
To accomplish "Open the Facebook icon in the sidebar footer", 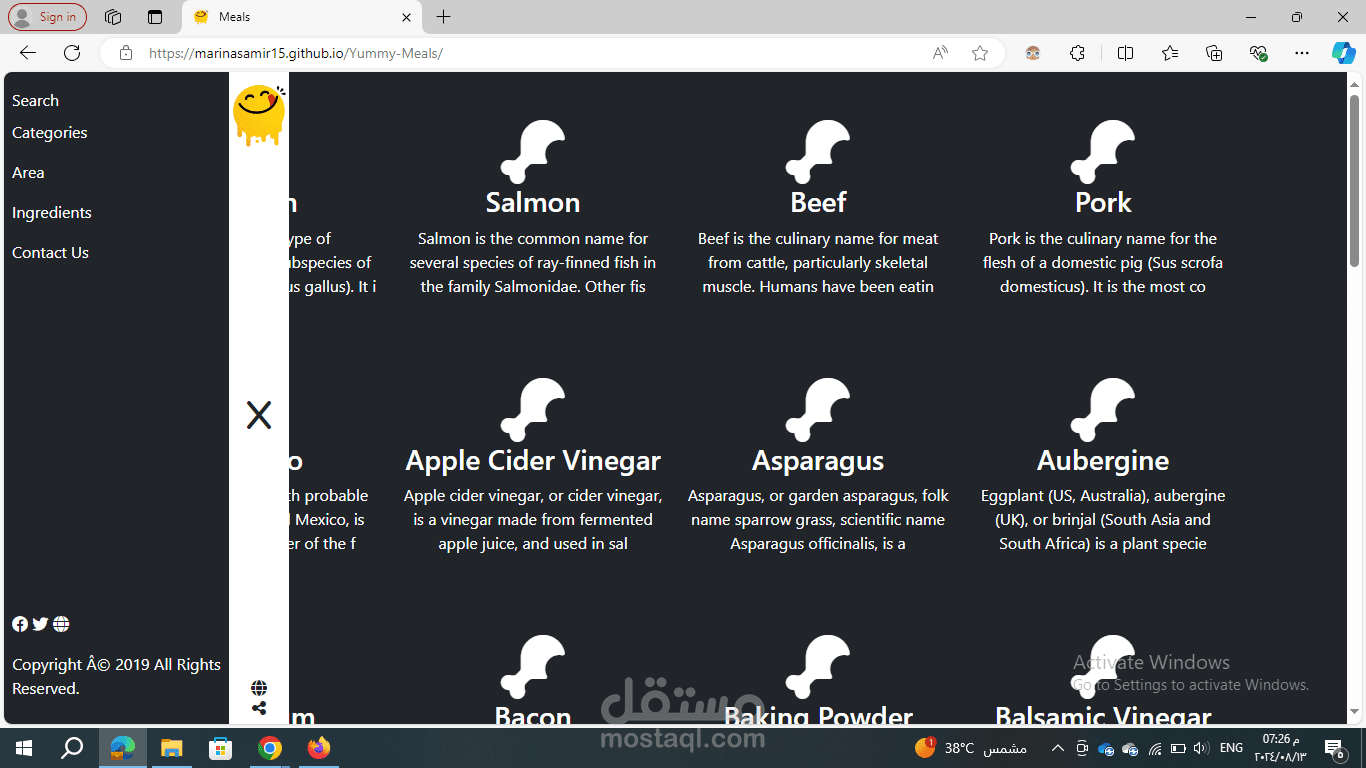I will click(x=20, y=624).
